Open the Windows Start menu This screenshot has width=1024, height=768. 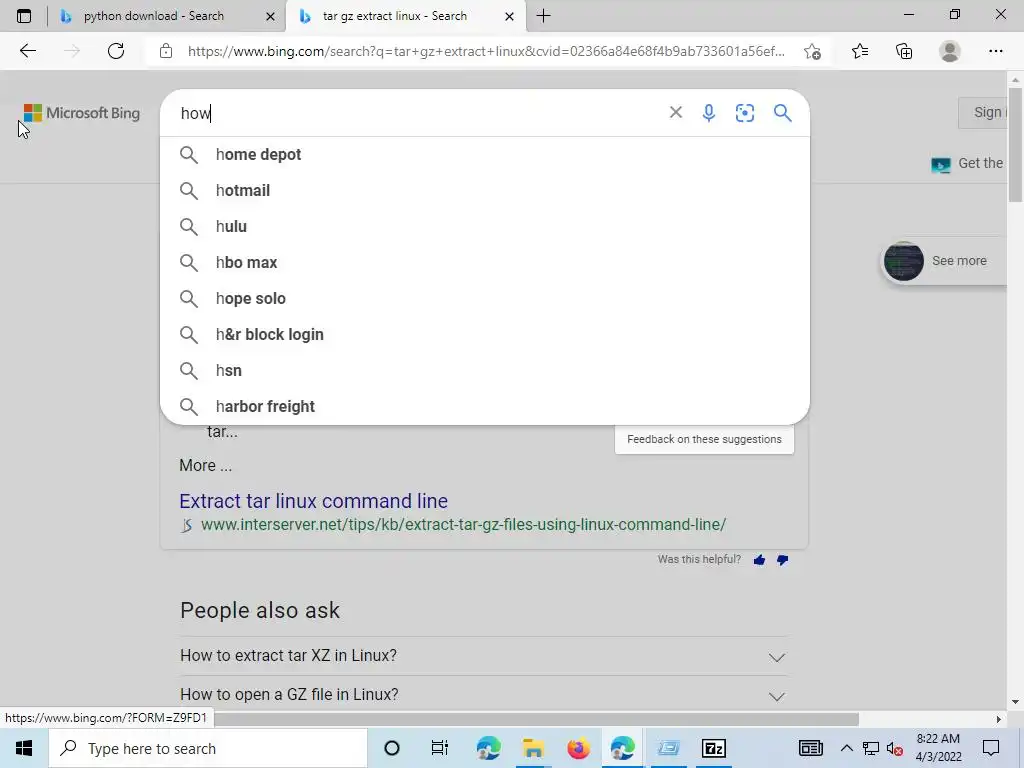tap(24, 748)
